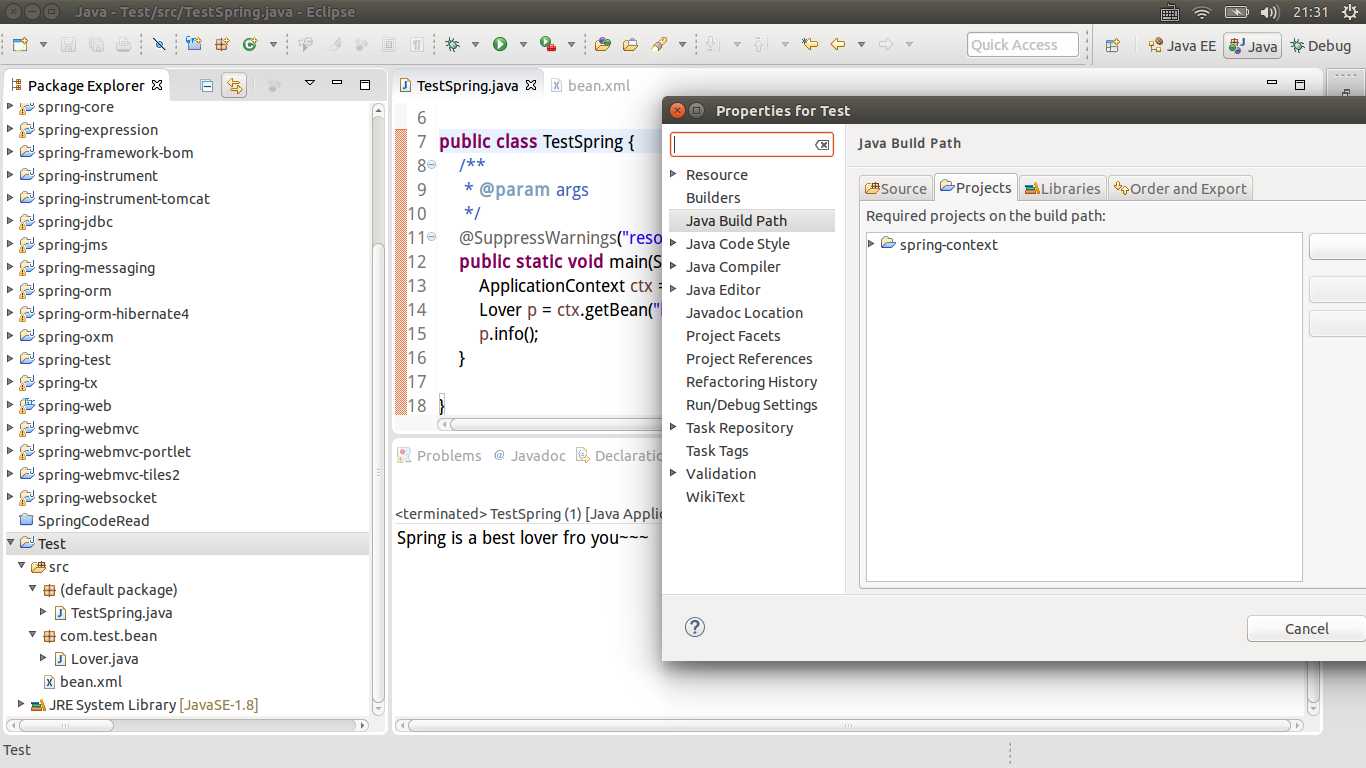Select the Order and Export tab

click(1179, 188)
